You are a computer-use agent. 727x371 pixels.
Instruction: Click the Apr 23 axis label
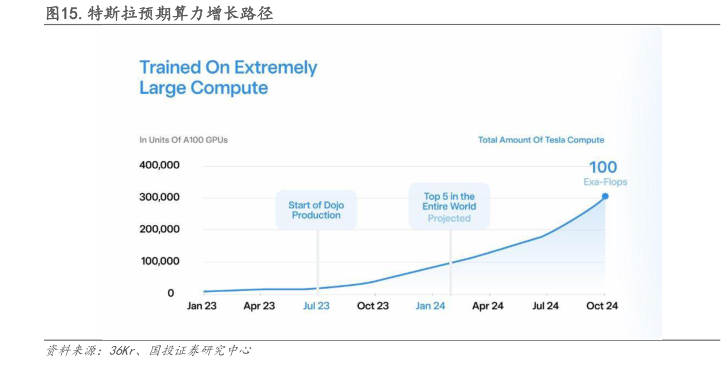[259, 306]
